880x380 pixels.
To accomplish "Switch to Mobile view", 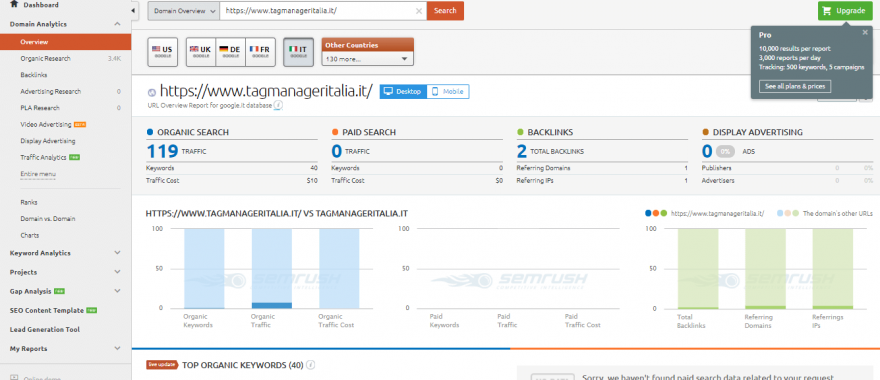I will point(448,91).
